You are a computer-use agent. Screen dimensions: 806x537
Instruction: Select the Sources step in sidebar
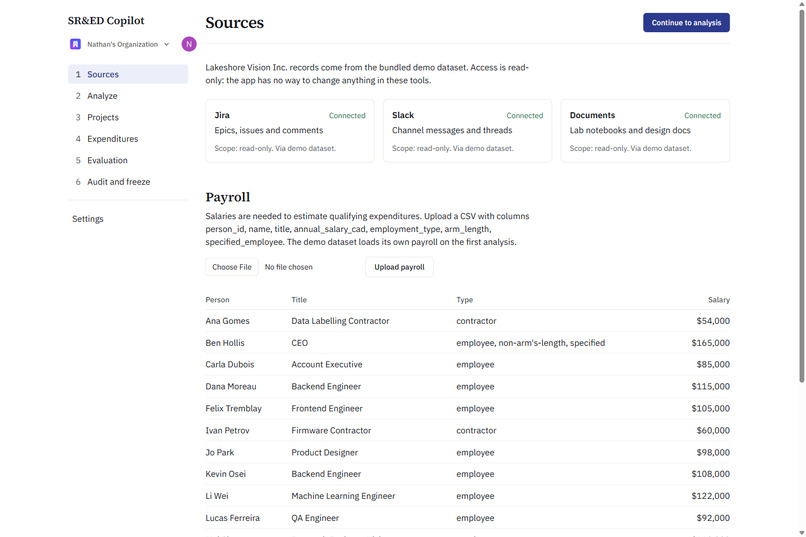[x=128, y=74]
